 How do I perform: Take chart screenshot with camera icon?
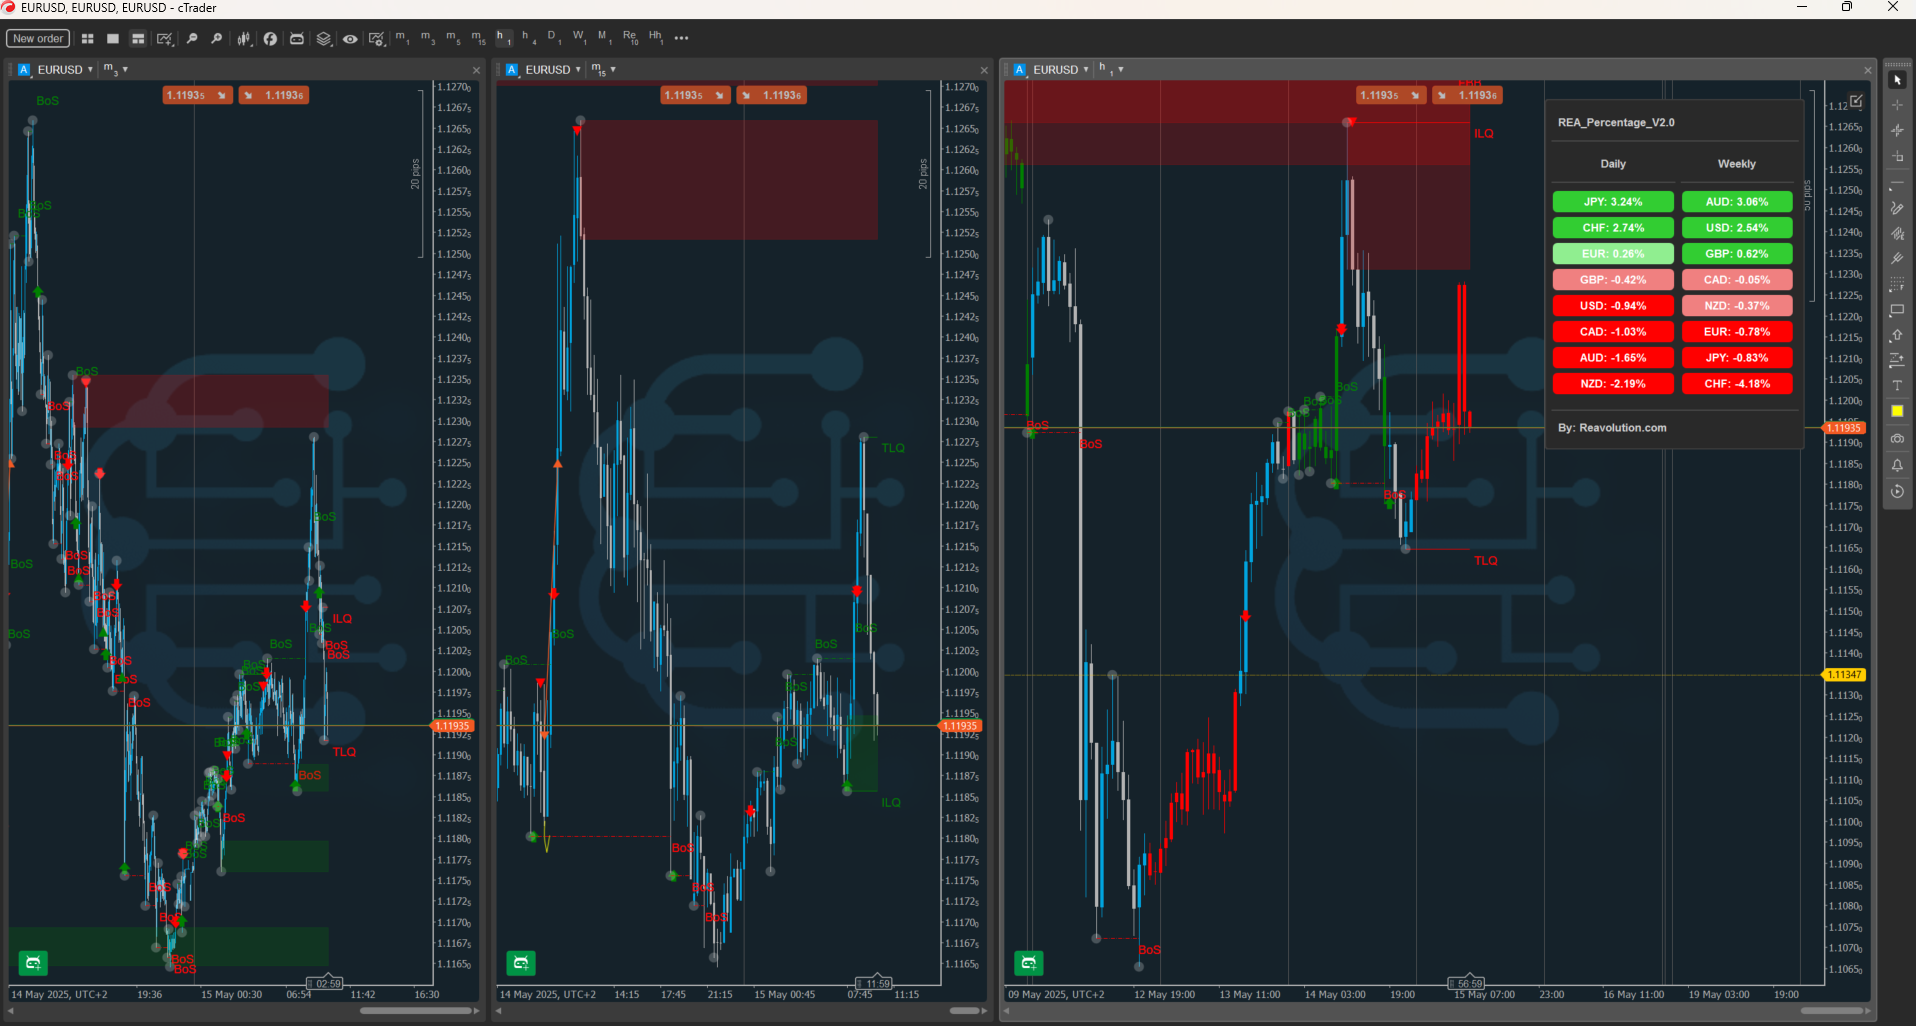coord(1897,438)
